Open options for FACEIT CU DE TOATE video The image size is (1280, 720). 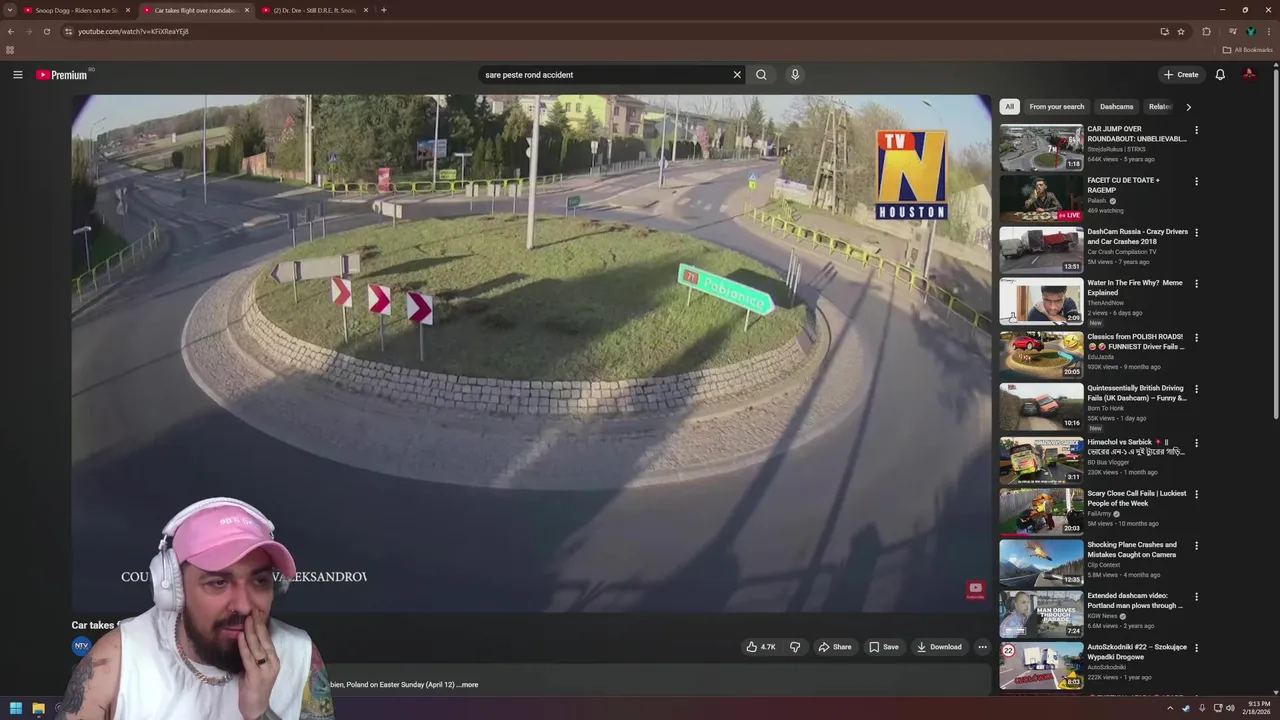[x=1196, y=181]
